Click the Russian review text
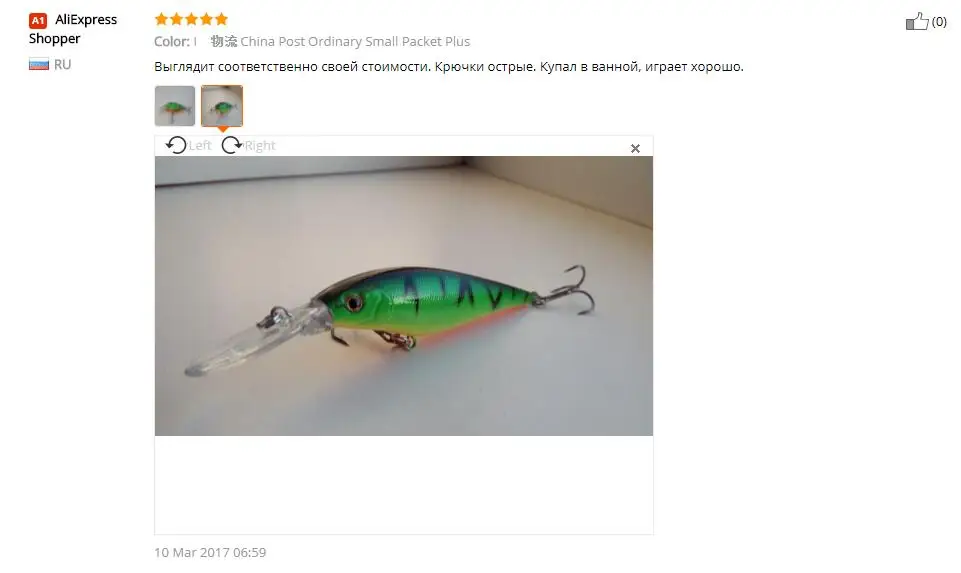 (449, 66)
